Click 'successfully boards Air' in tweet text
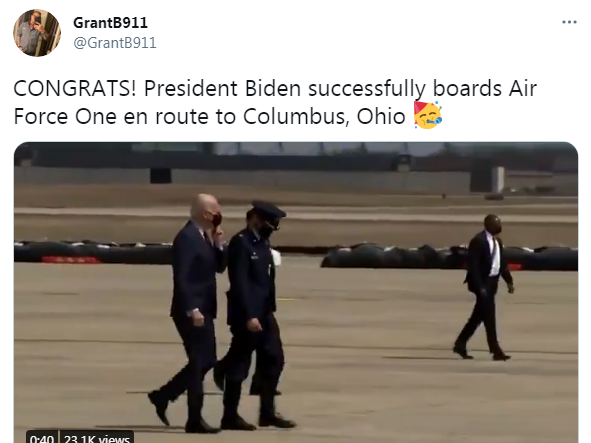Image resolution: width=591 pixels, height=443 pixels. 423,89
